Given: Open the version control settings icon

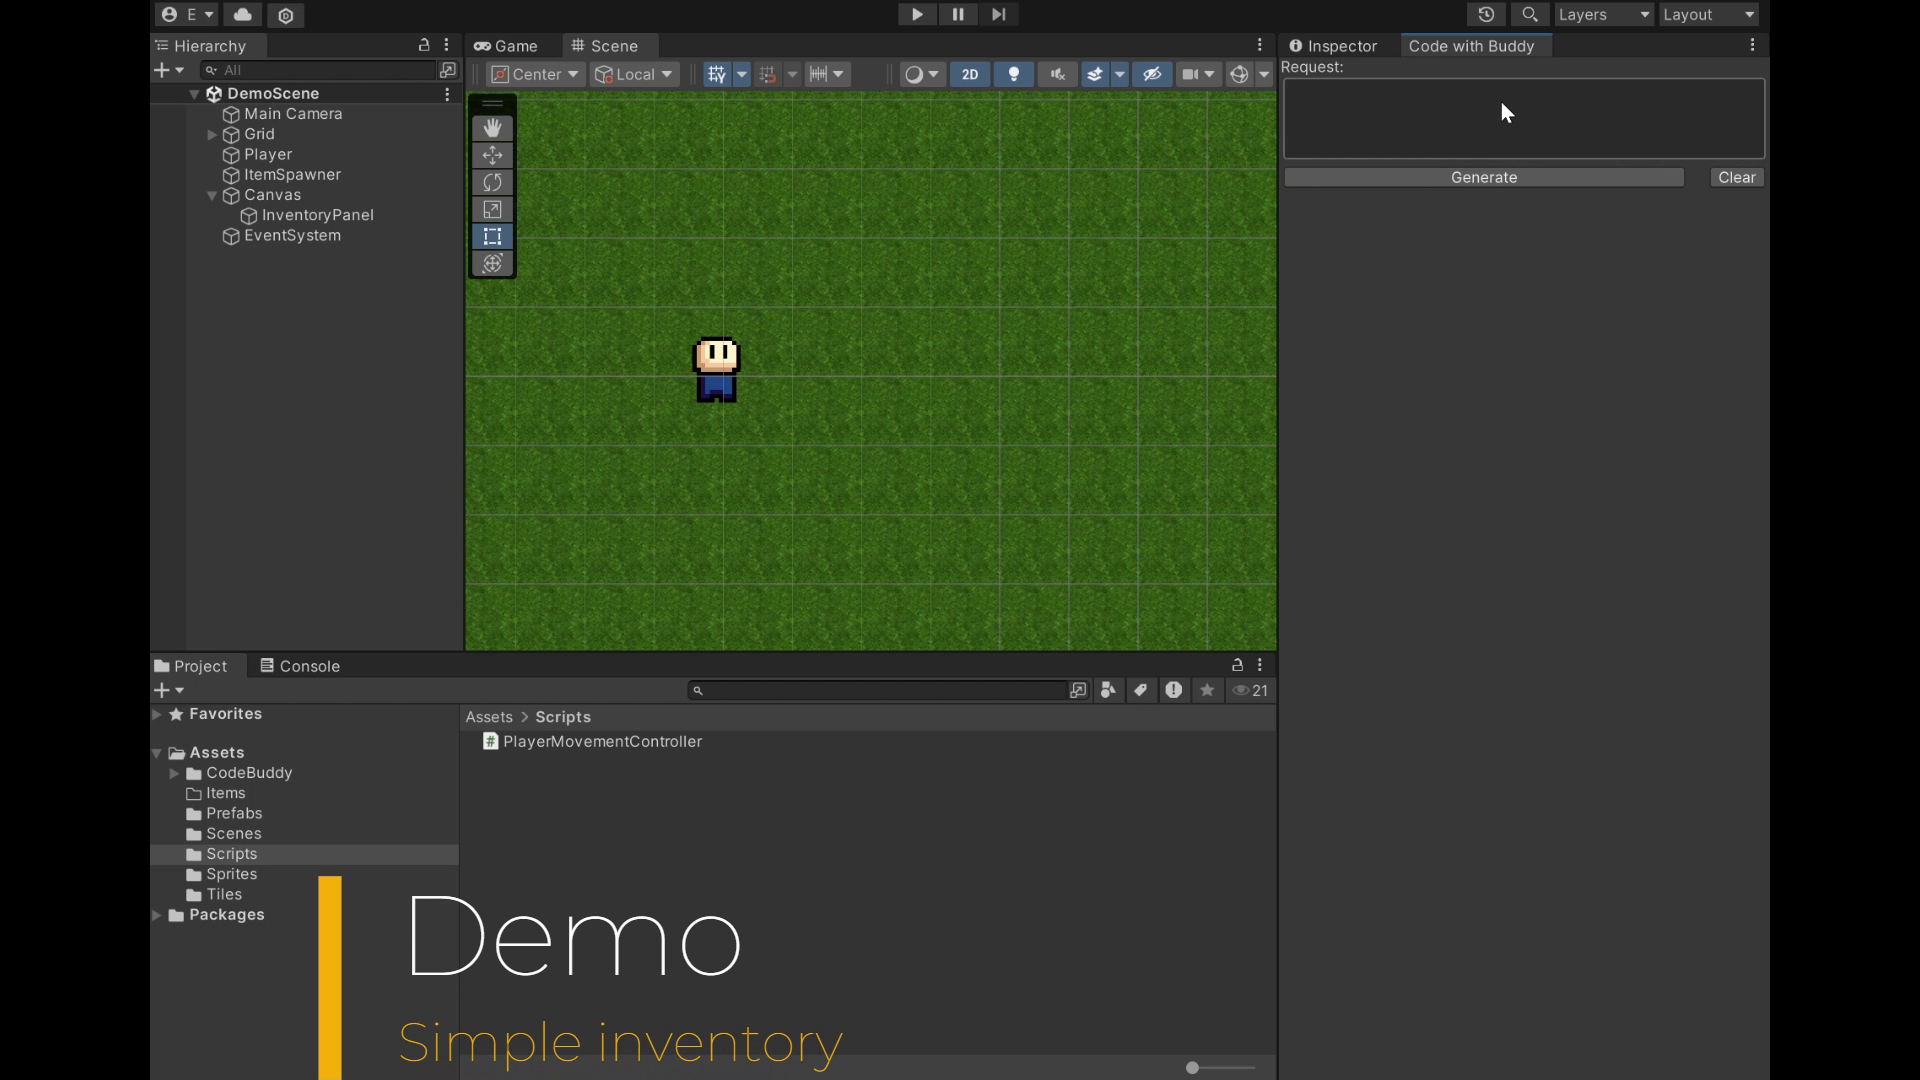Looking at the screenshot, I should pyautogui.click(x=286, y=15).
